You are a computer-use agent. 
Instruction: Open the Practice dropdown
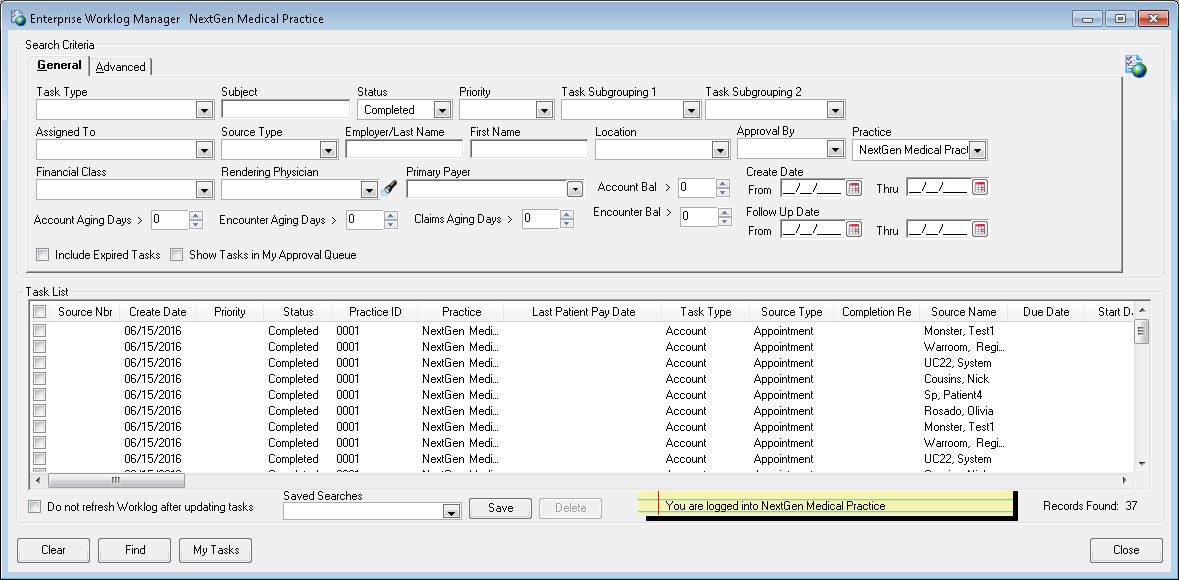pos(977,150)
